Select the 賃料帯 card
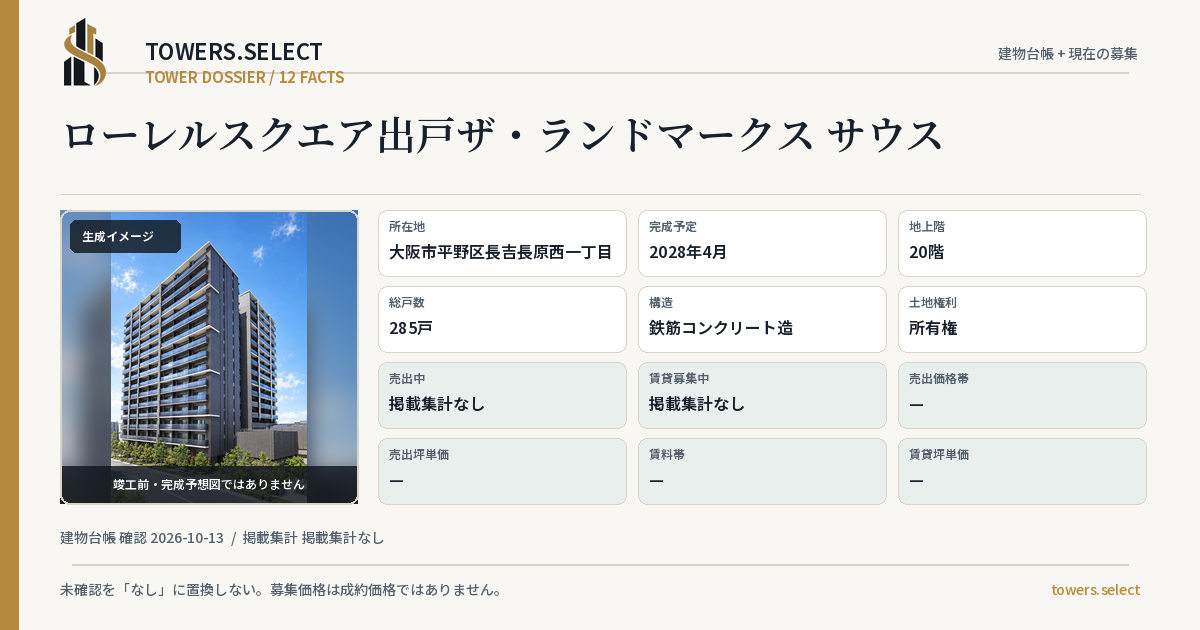The height and width of the screenshot is (630, 1200). (x=762, y=471)
